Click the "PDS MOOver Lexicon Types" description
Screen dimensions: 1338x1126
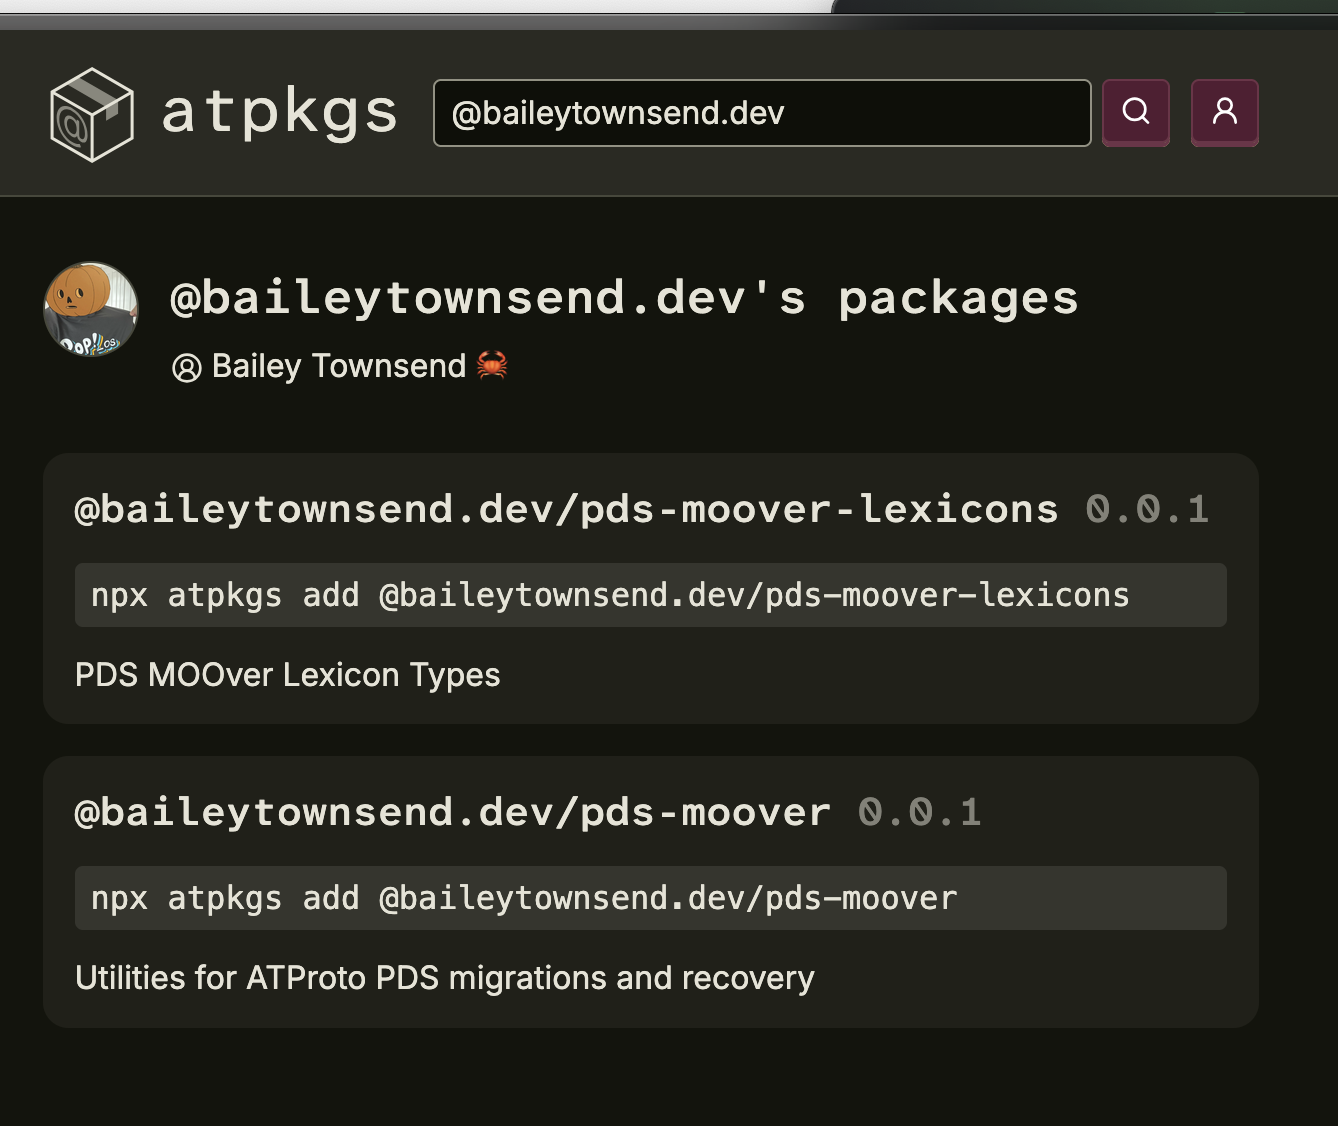click(x=287, y=675)
